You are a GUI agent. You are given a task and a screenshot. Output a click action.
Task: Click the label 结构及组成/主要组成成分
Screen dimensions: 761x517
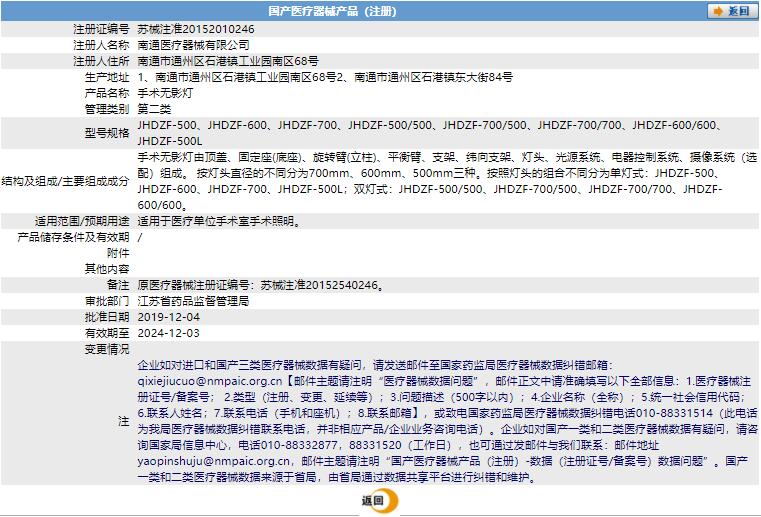[66, 181]
